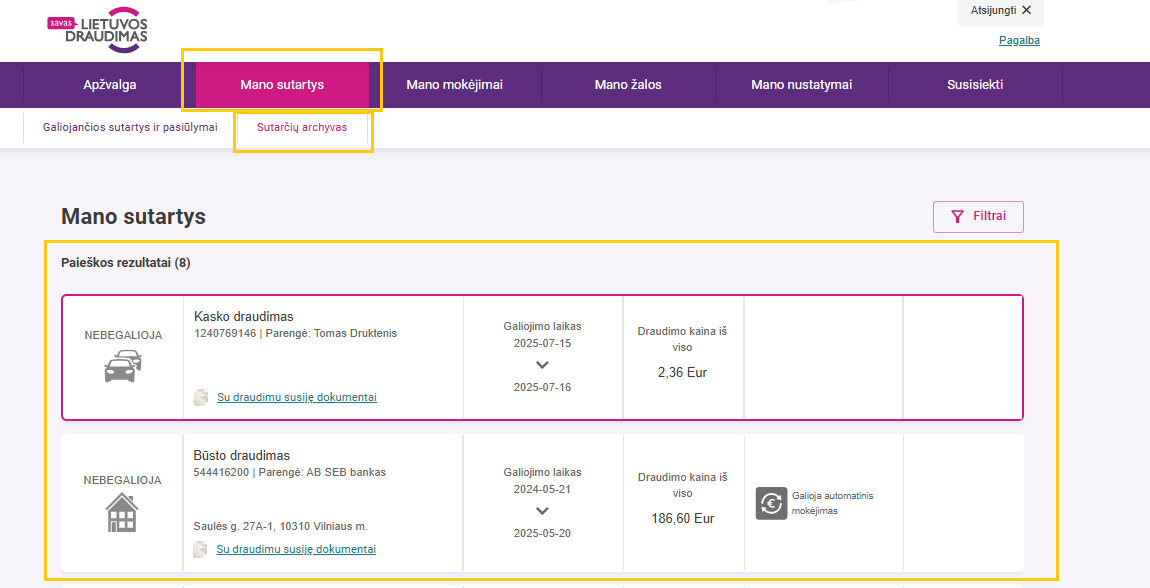Viewport: 1150px width, 588px height.
Task: Click the X icon beside Atsijungti
Action: pyautogui.click(x=1026, y=10)
